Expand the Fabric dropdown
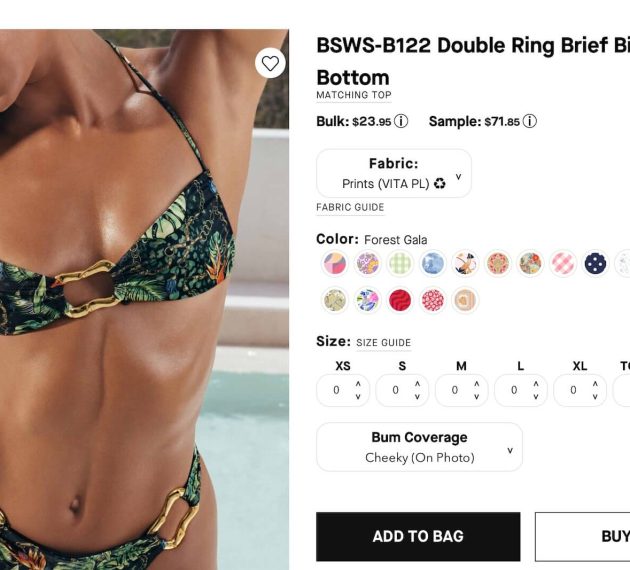 (394, 173)
